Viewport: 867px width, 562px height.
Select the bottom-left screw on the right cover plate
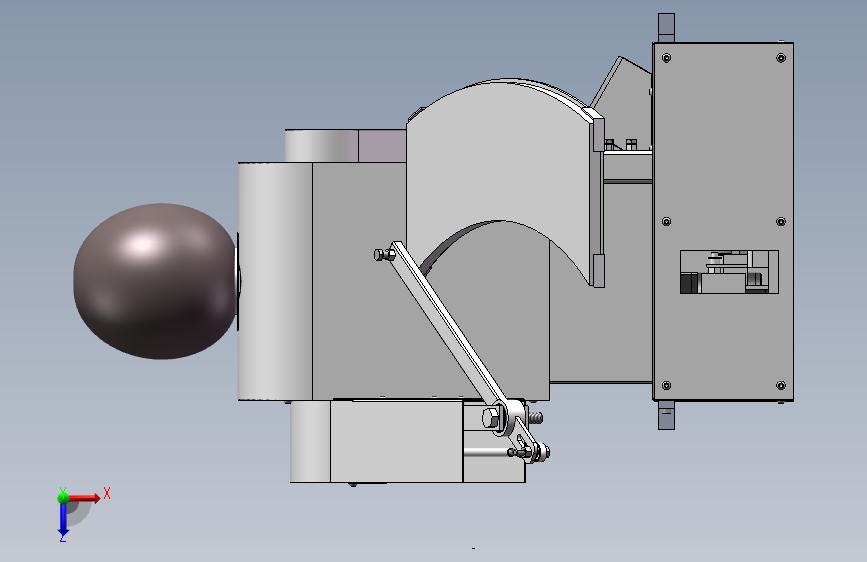click(x=666, y=386)
